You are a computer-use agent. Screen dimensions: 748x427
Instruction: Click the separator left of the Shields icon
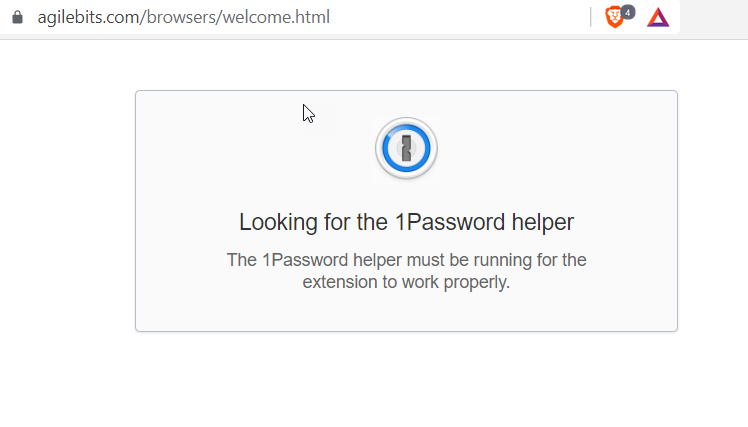[x=591, y=17]
